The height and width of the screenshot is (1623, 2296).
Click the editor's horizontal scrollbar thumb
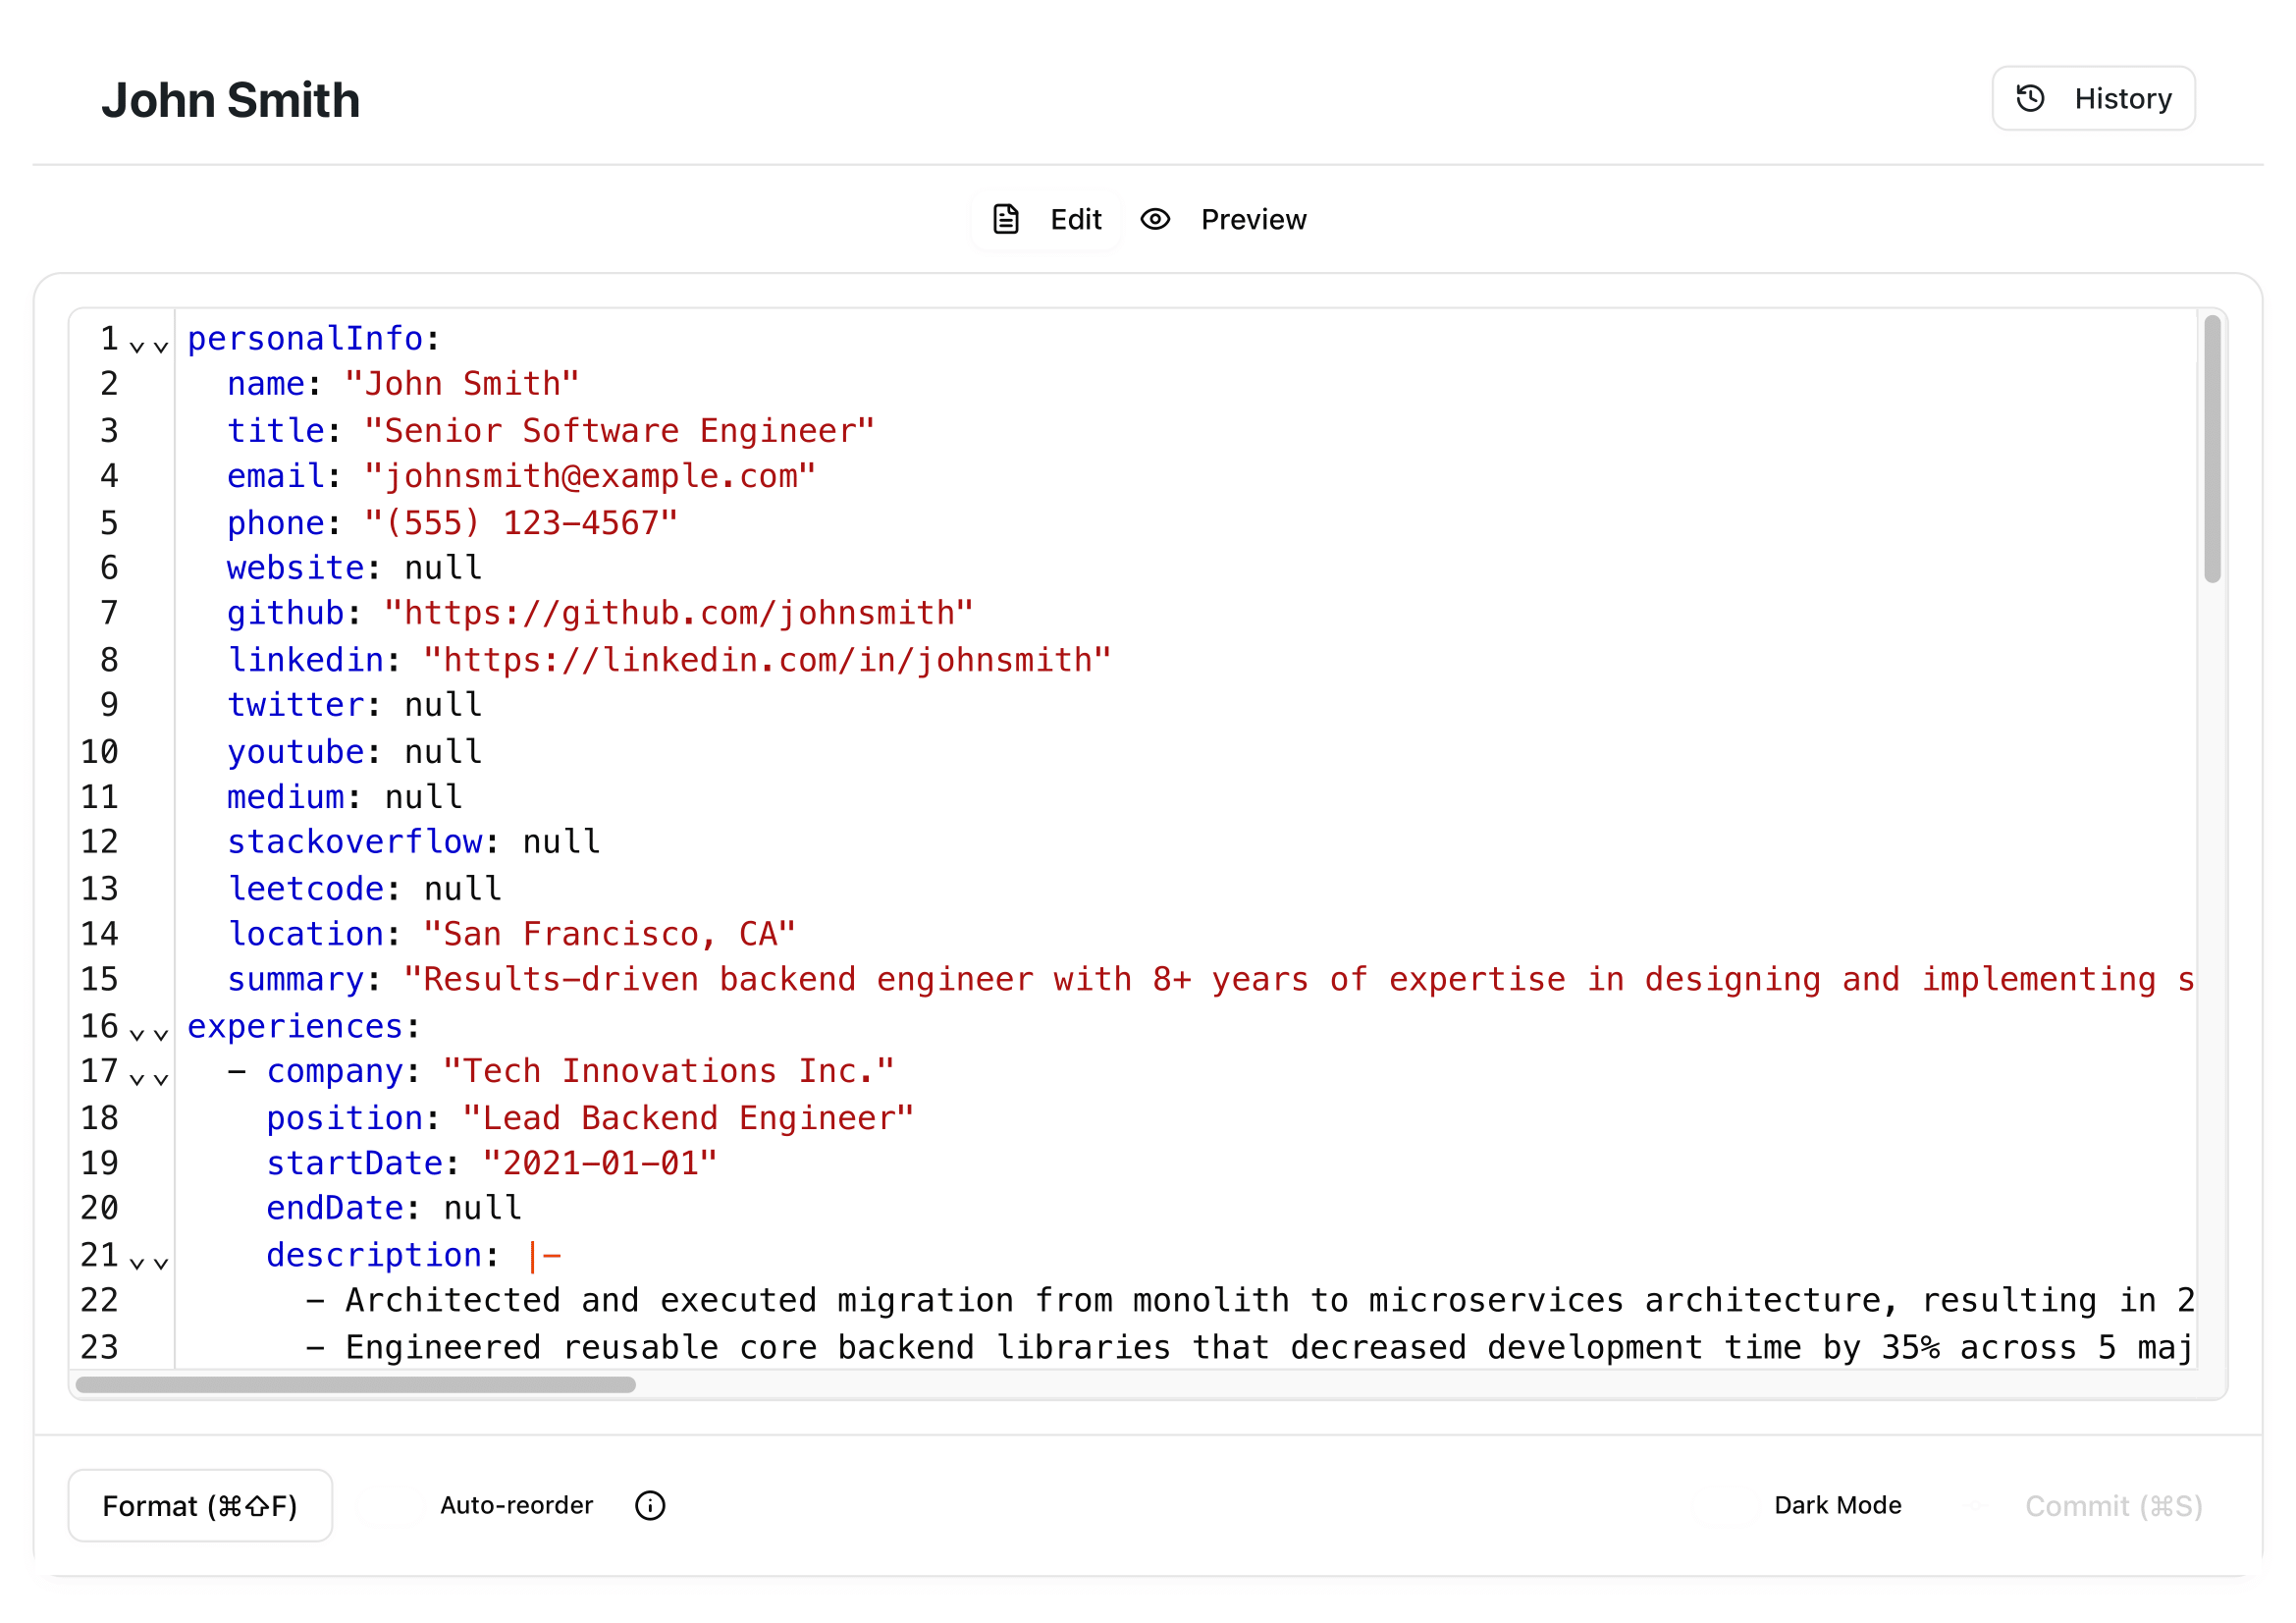[x=356, y=1384]
